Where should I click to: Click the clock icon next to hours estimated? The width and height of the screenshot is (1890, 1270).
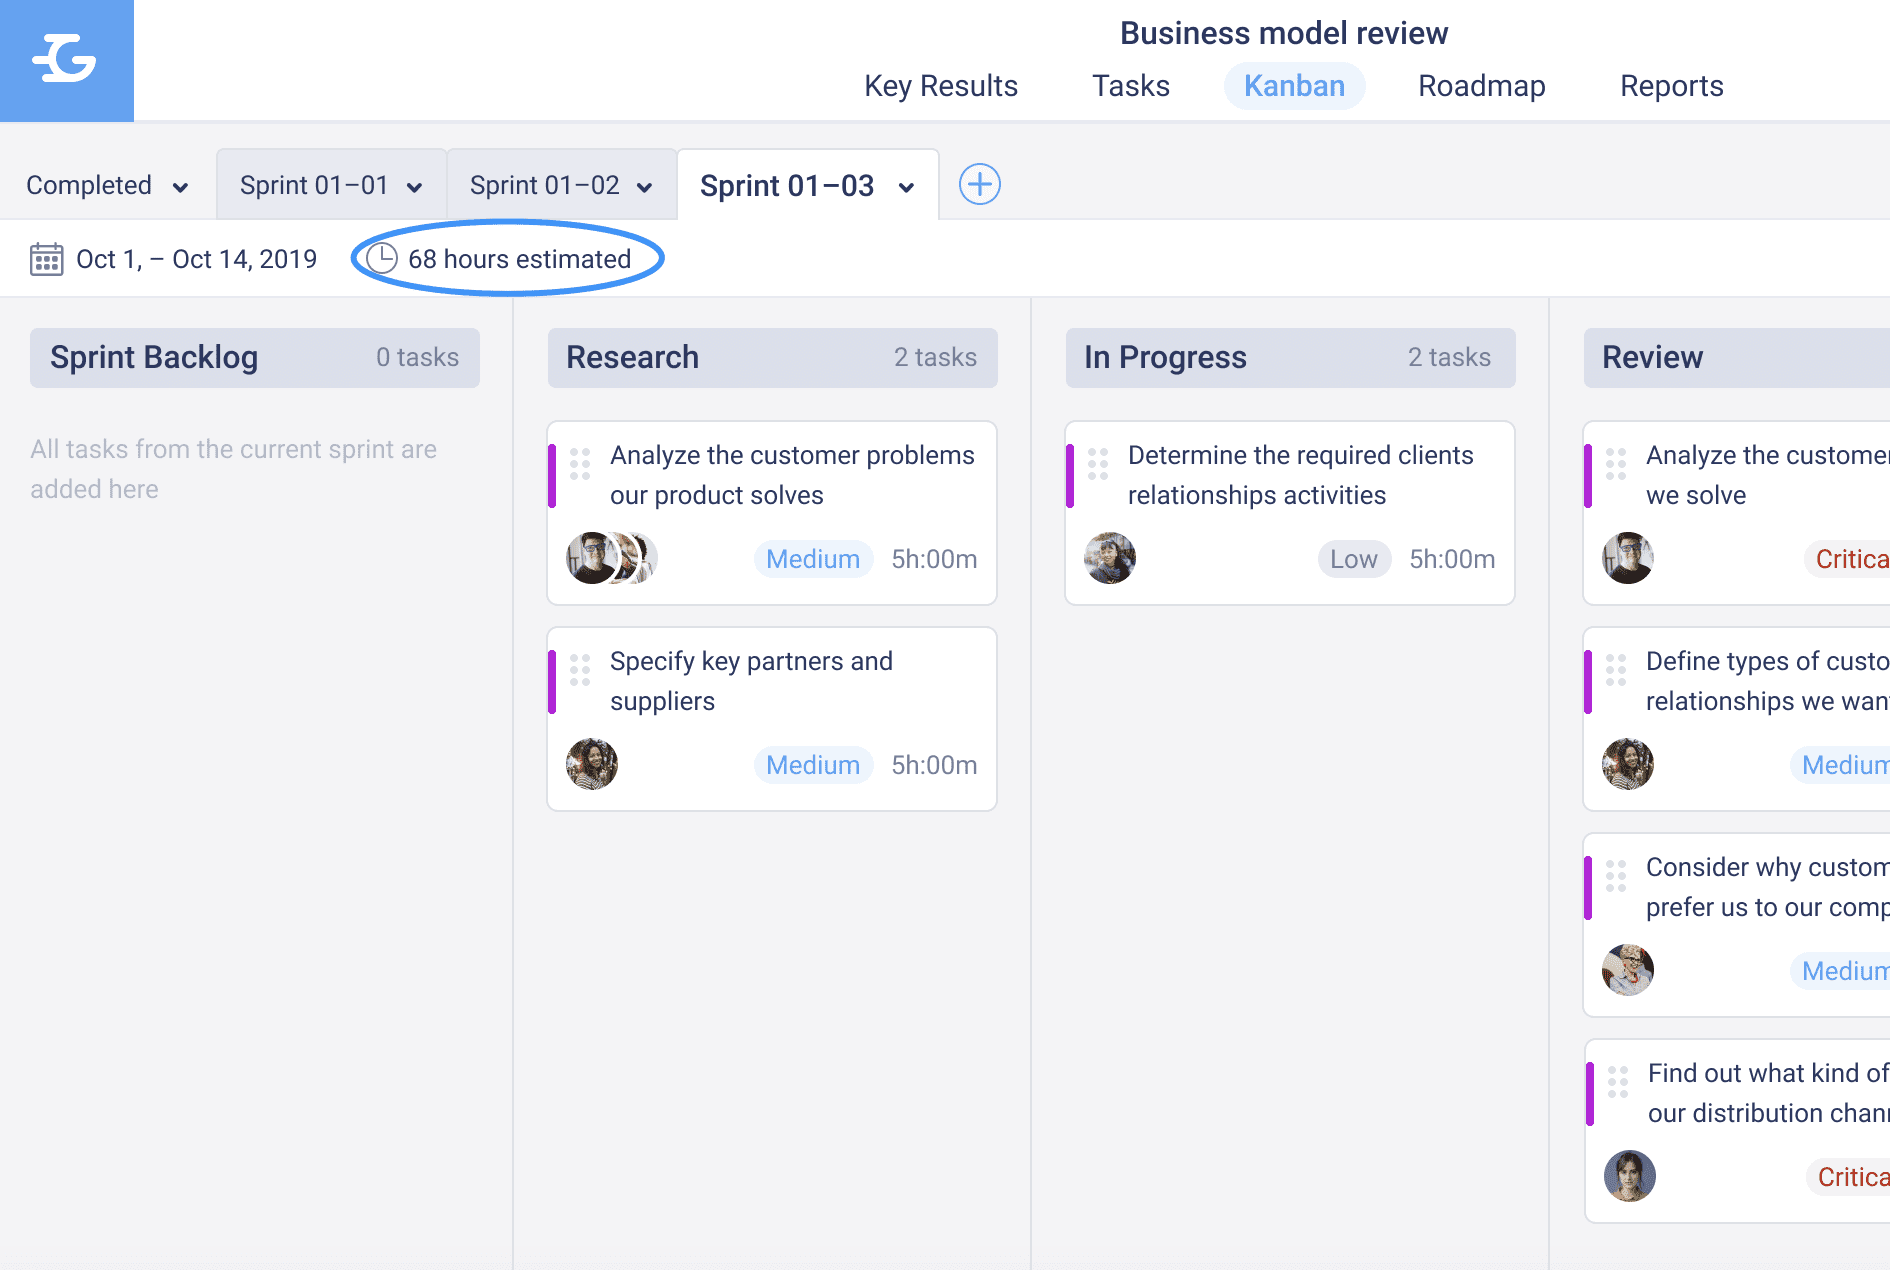[382, 259]
